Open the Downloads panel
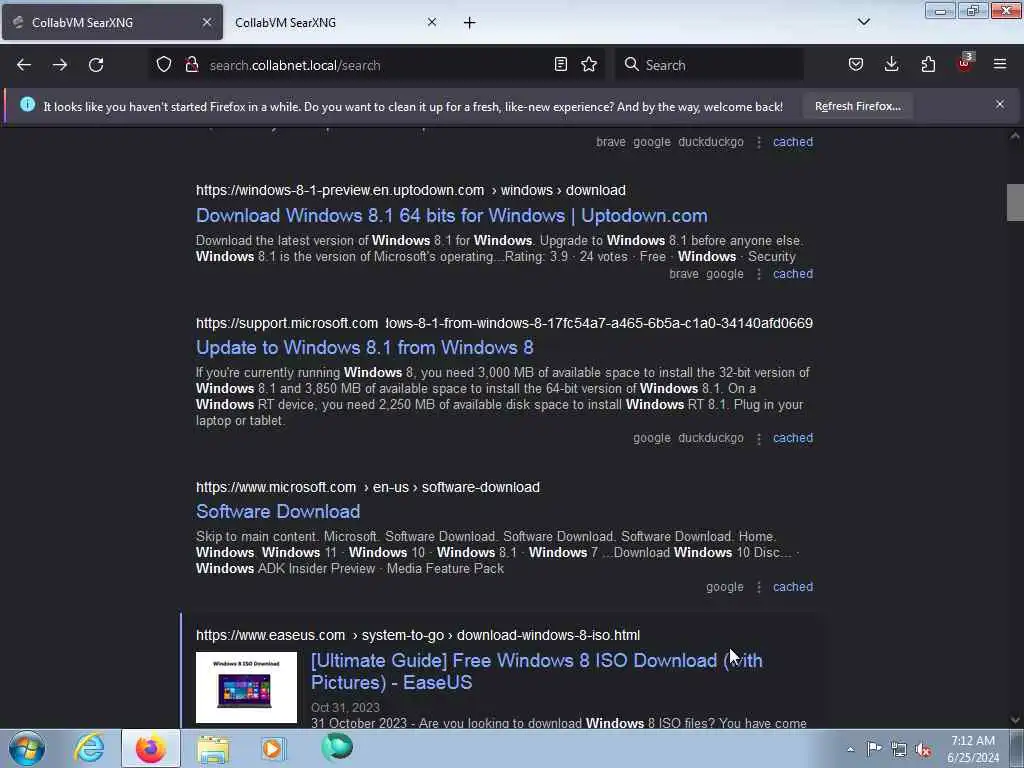This screenshot has height=768, width=1024. (x=891, y=65)
